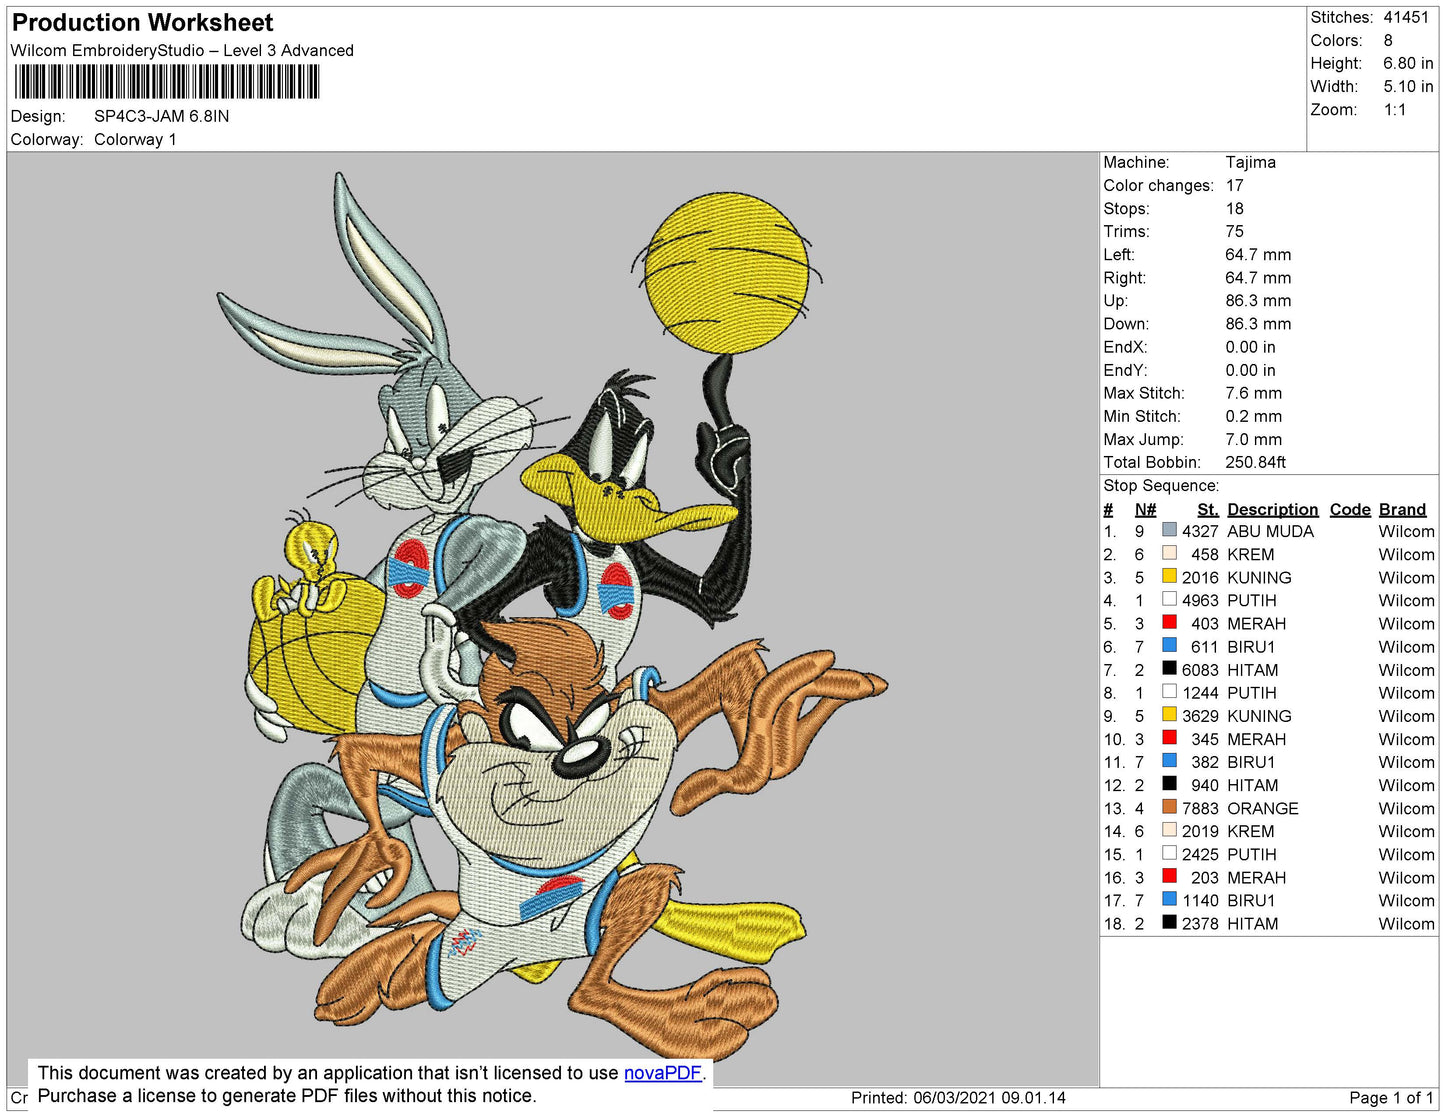This screenshot has height=1117, width=1445.
Task: Select 'MERAH' description in stop 16
Action: point(1257,878)
